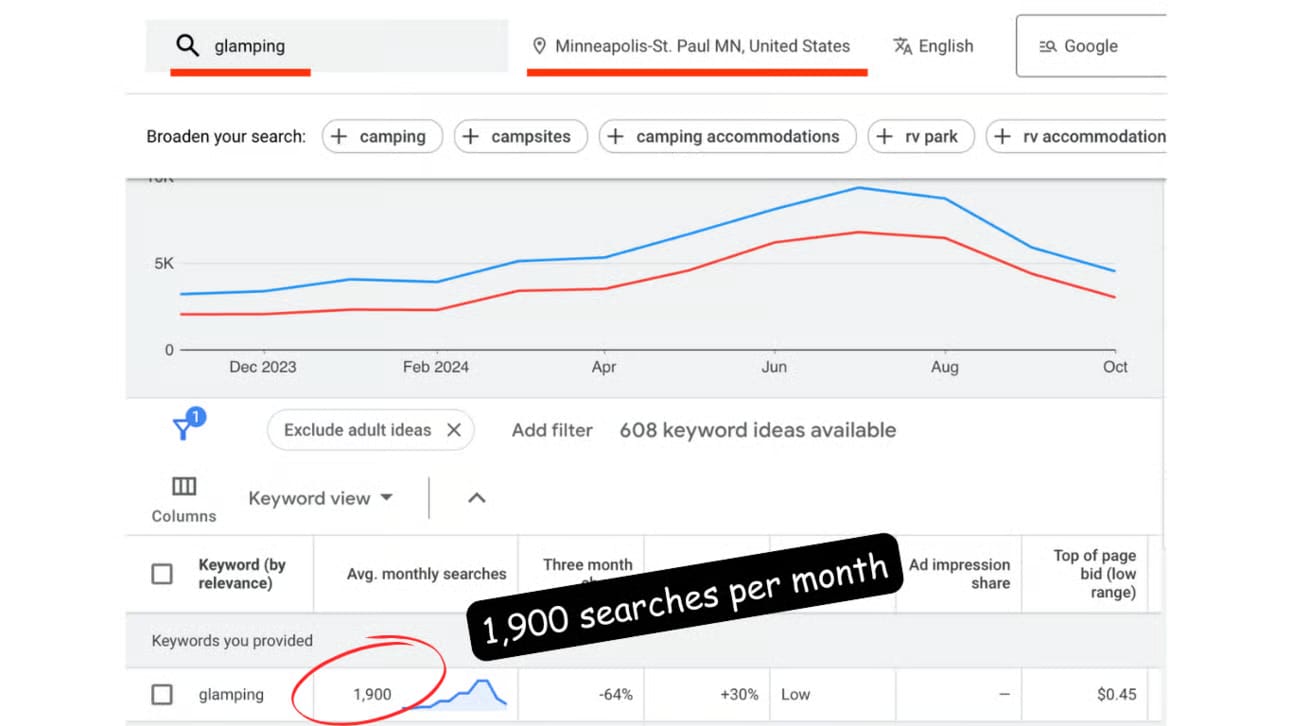Sort by Avg. monthly searches column
The width and height of the screenshot is (1292, 726).
pyautogui.click(x=427, y=574)
